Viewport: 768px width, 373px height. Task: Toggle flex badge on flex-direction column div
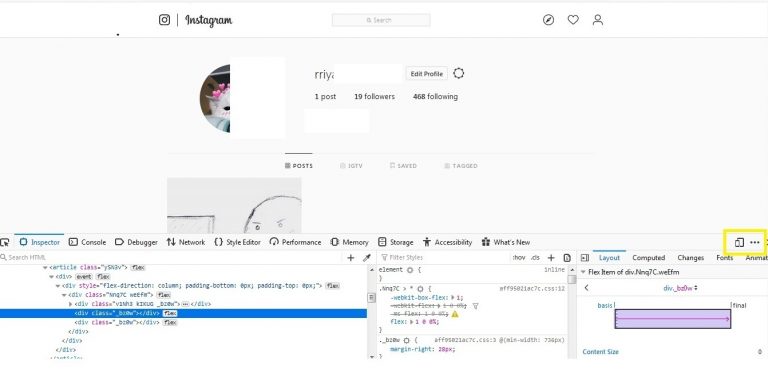(333, 286)
